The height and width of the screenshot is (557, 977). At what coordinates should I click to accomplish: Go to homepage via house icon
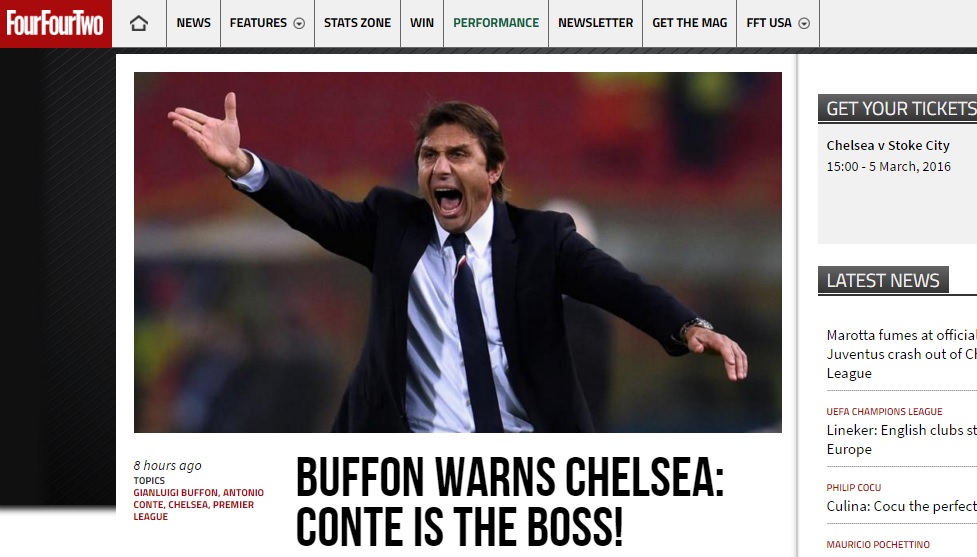138,24
